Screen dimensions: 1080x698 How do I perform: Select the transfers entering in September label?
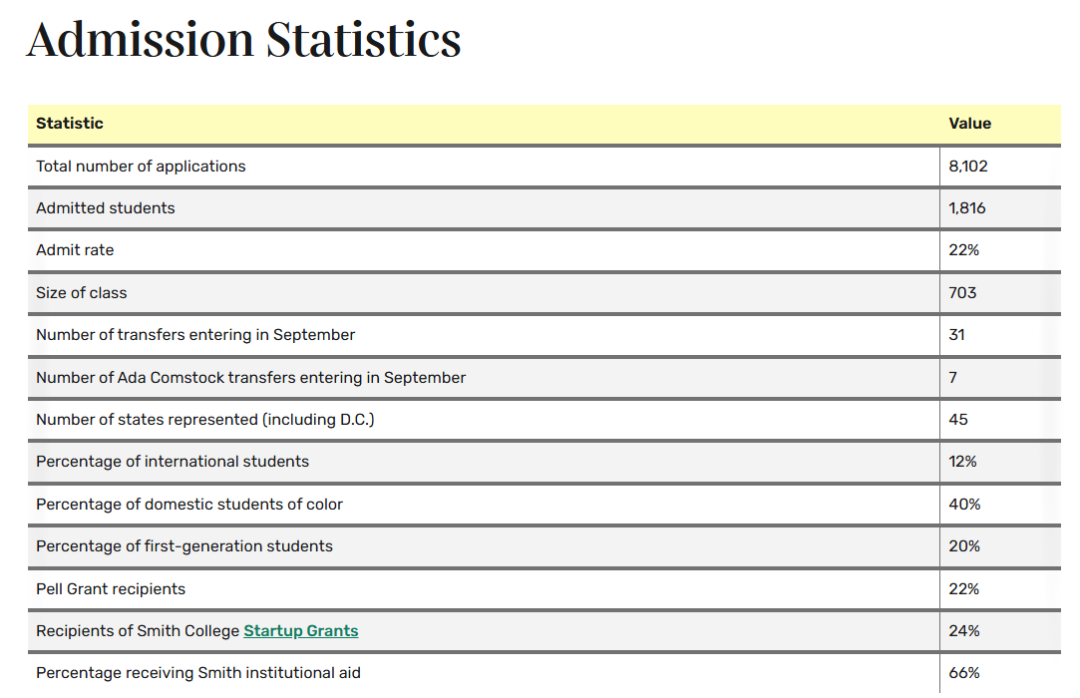195,335
